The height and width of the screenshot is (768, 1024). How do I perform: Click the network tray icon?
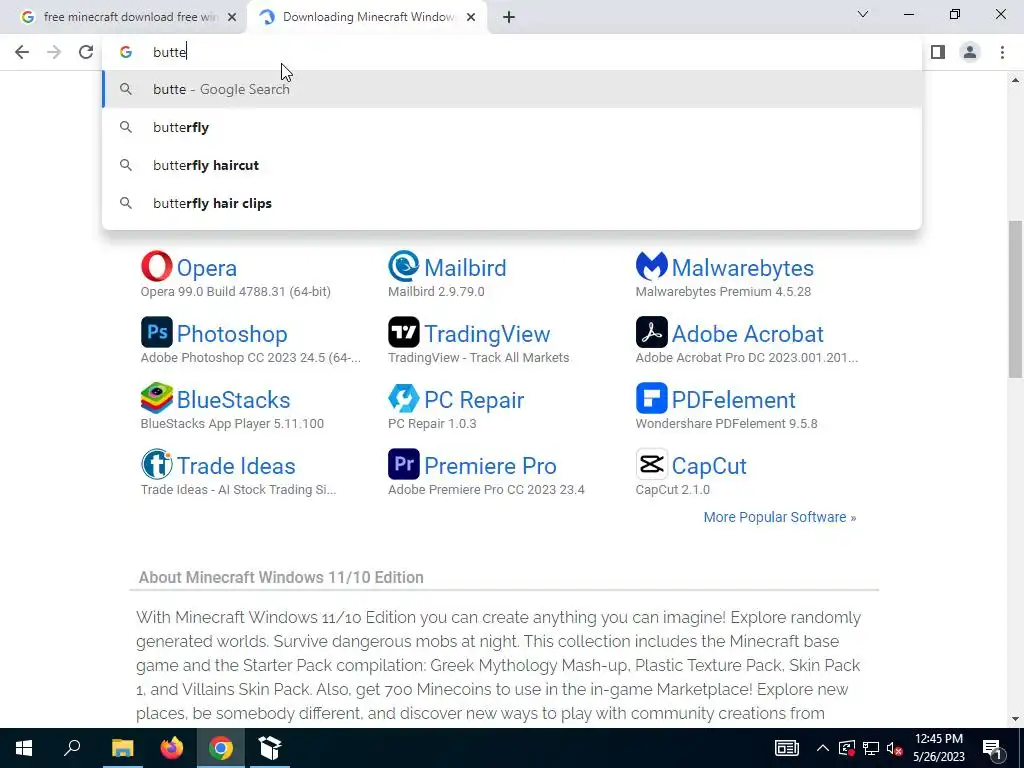871,748
